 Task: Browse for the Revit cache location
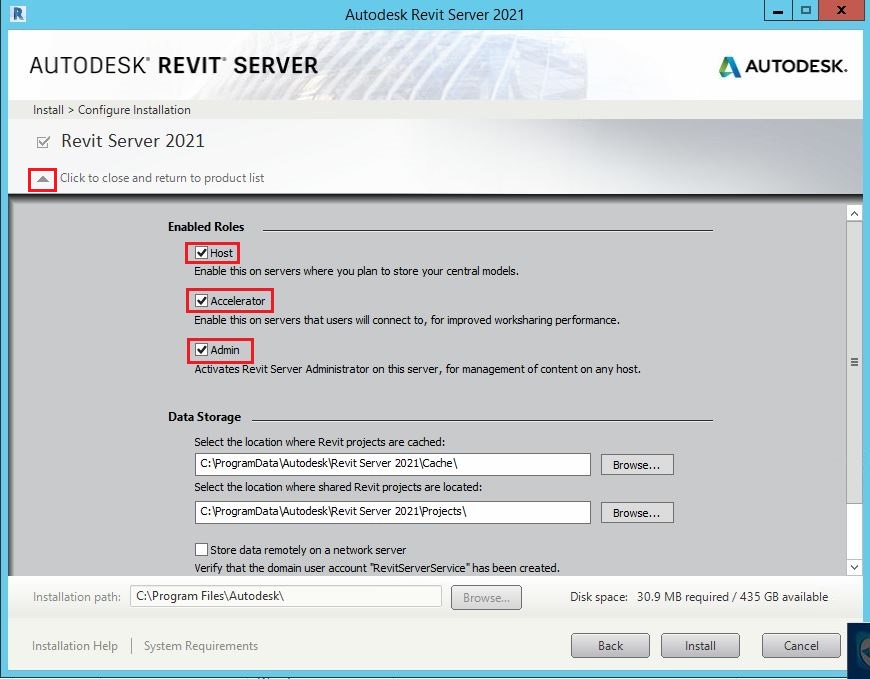(636, 464)
